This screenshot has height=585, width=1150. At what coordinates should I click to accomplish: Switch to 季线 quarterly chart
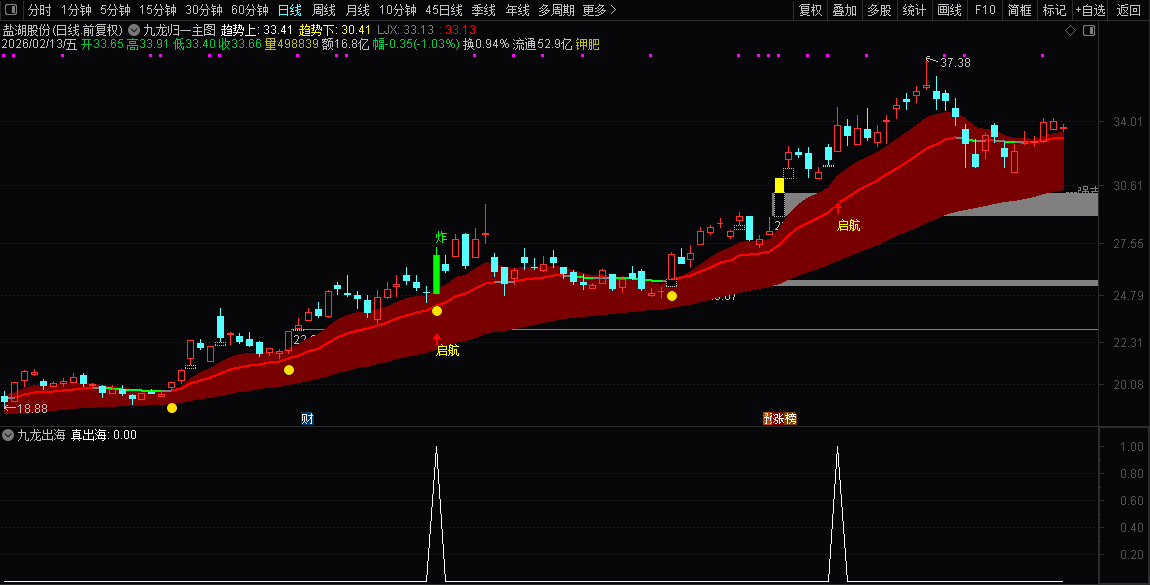[x=483, y=10]
